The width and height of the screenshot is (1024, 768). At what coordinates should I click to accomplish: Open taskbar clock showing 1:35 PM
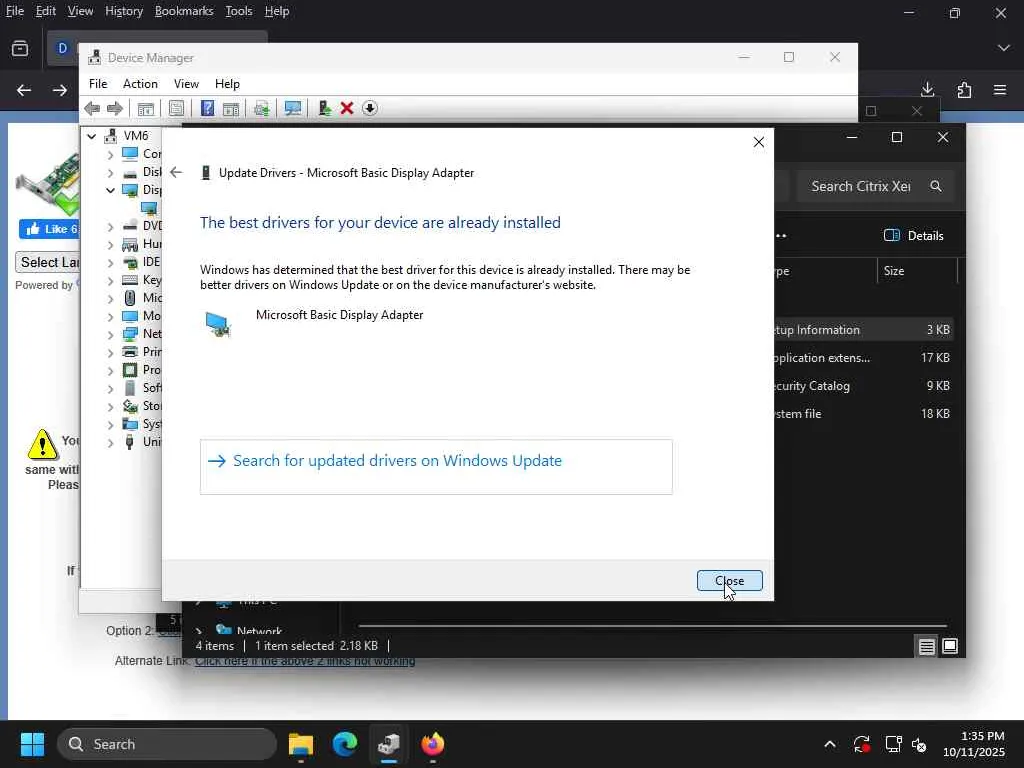coord(974,744)
